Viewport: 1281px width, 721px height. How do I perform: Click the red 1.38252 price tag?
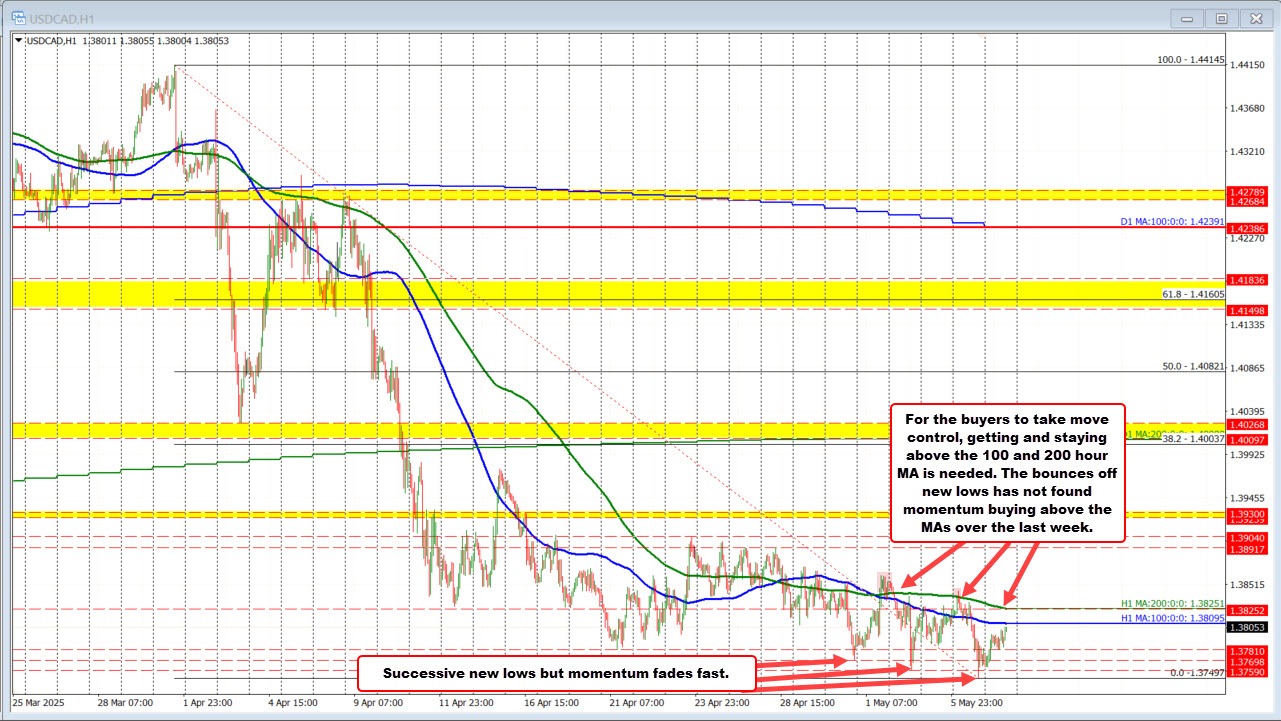pyautogui.click(x=1248, y=610)
